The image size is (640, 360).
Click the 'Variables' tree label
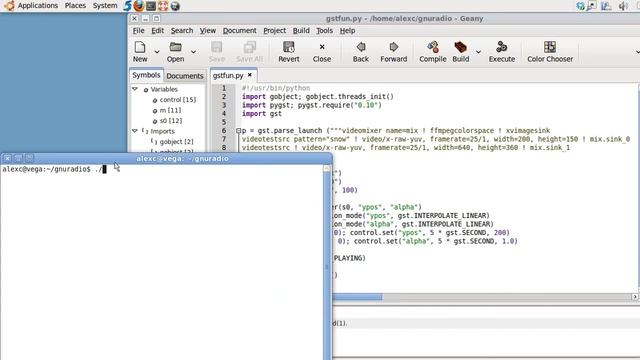(164, 89)
